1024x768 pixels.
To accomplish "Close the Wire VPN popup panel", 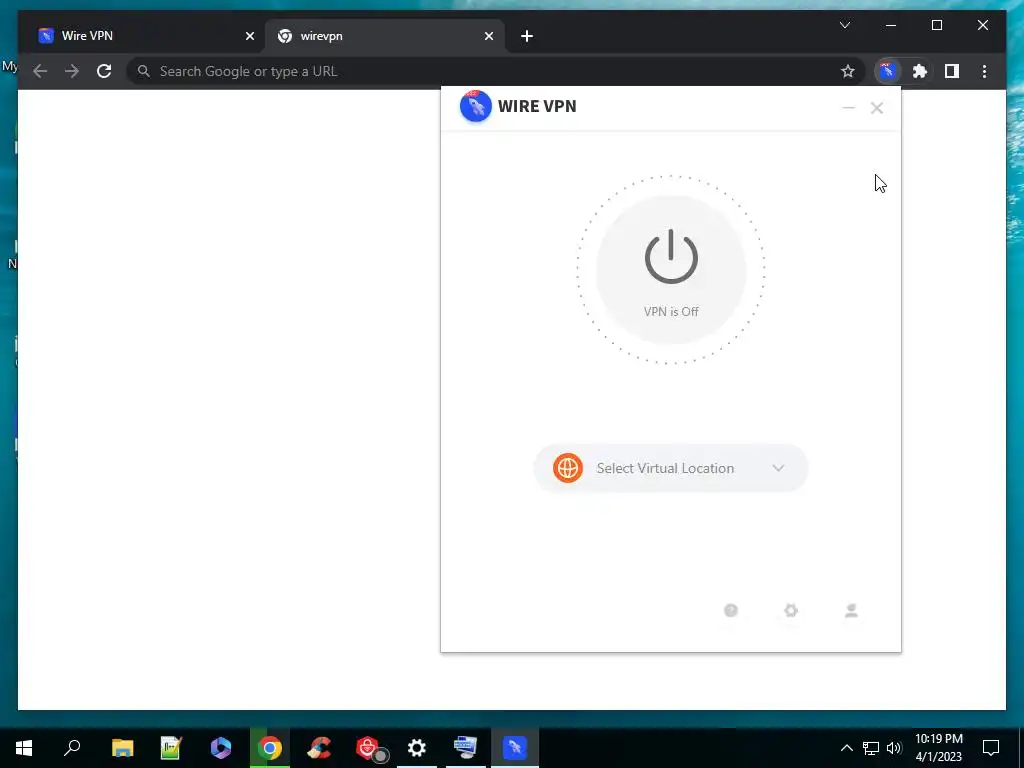I will 877,108.
